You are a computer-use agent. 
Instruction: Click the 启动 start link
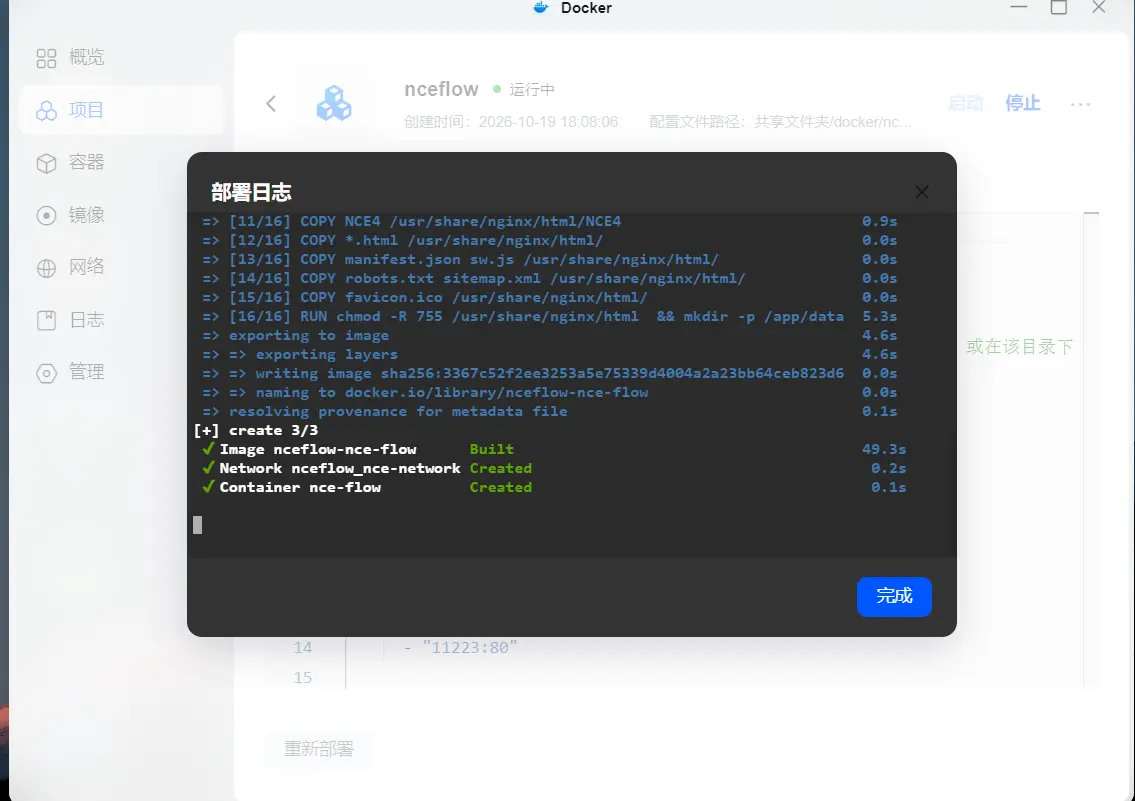coord(966,103)
